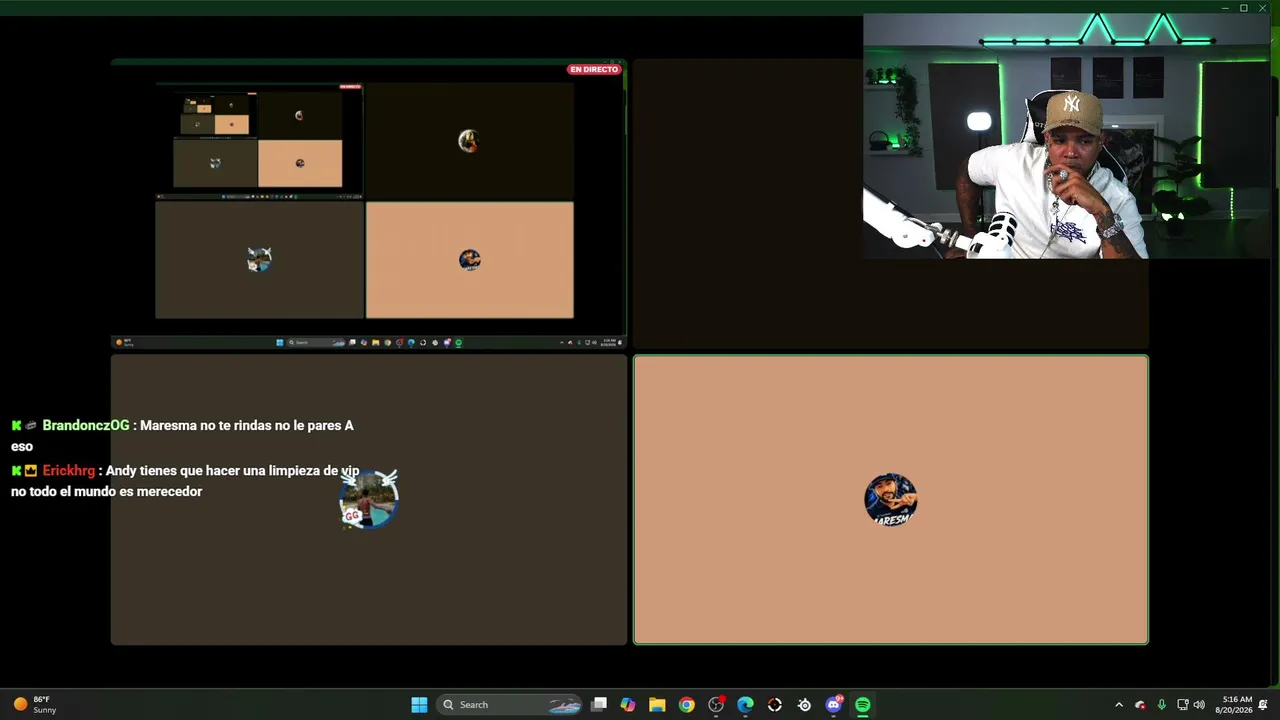Image resolution: width=1280 pixels, height=720 pixels.
Task: Open the live screen share tile
Action: tap(369, 204)
